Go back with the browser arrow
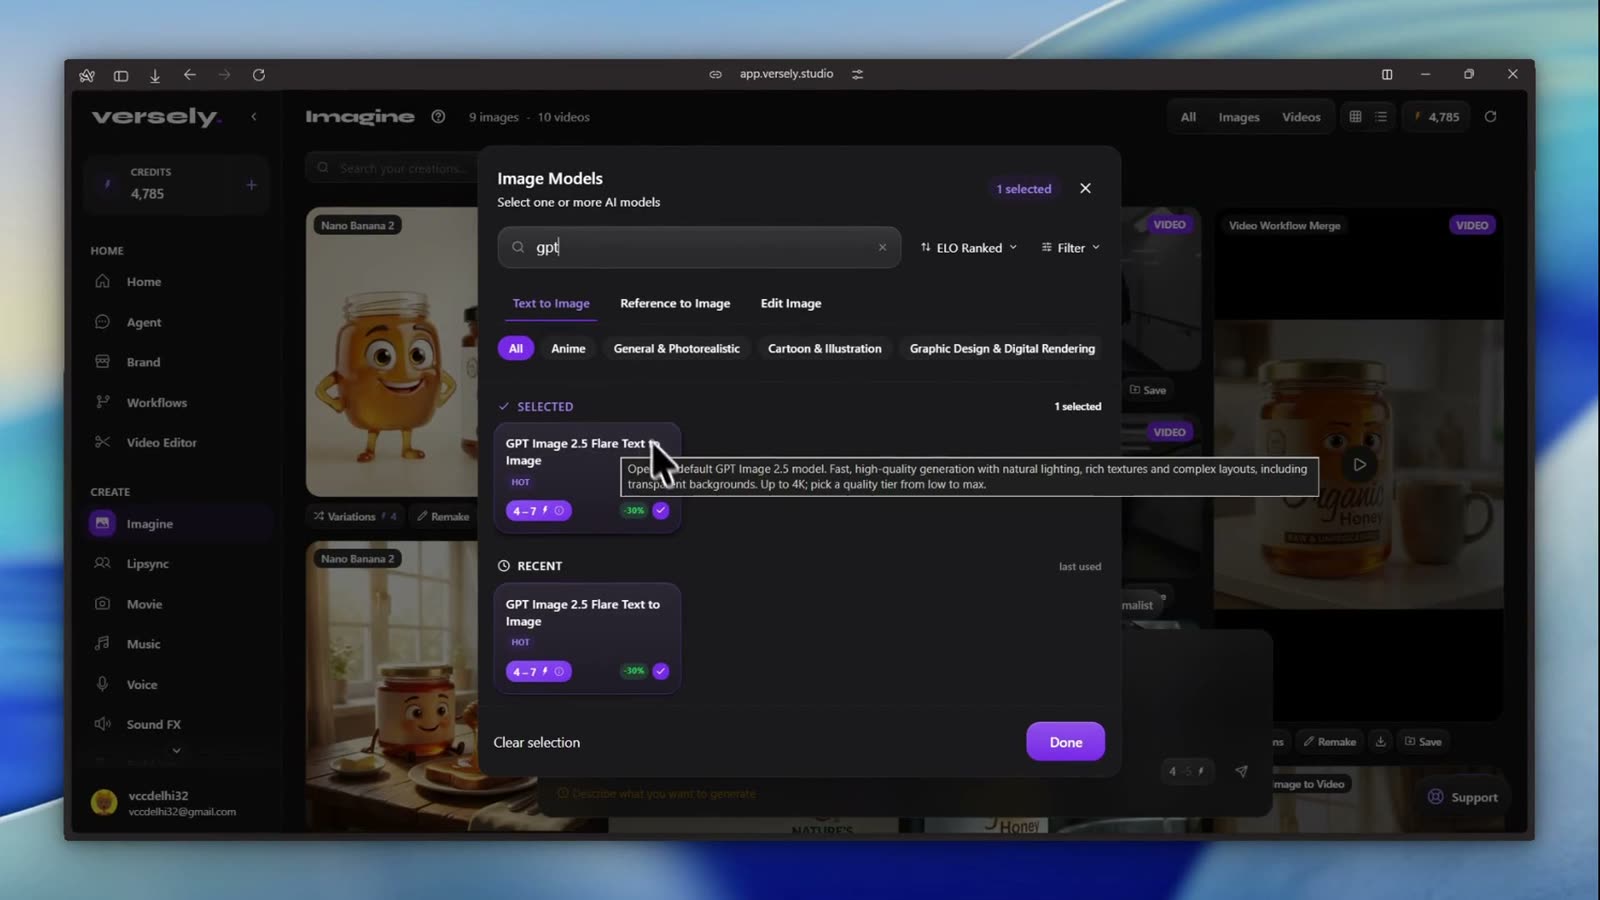1600x900 pixels. [190, 75]
